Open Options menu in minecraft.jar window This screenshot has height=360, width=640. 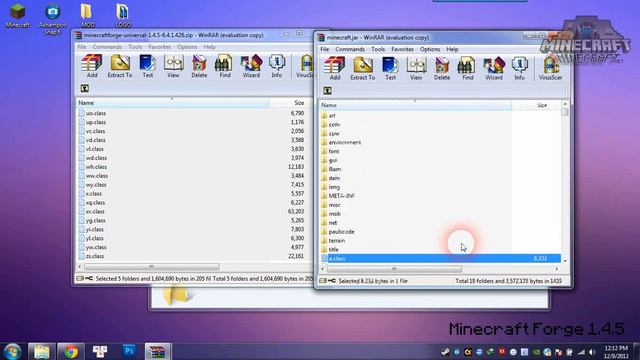[x=430, y=49]
